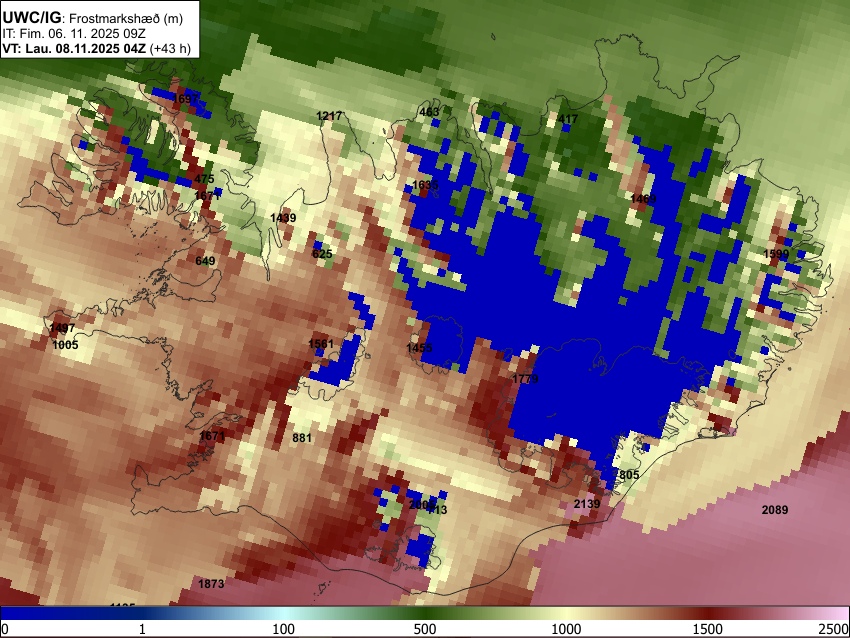Click the 'VT: Lau. 08.11.2025 04Z (+43 h)' line
The image size is (850, 638).
coord(96,49)
